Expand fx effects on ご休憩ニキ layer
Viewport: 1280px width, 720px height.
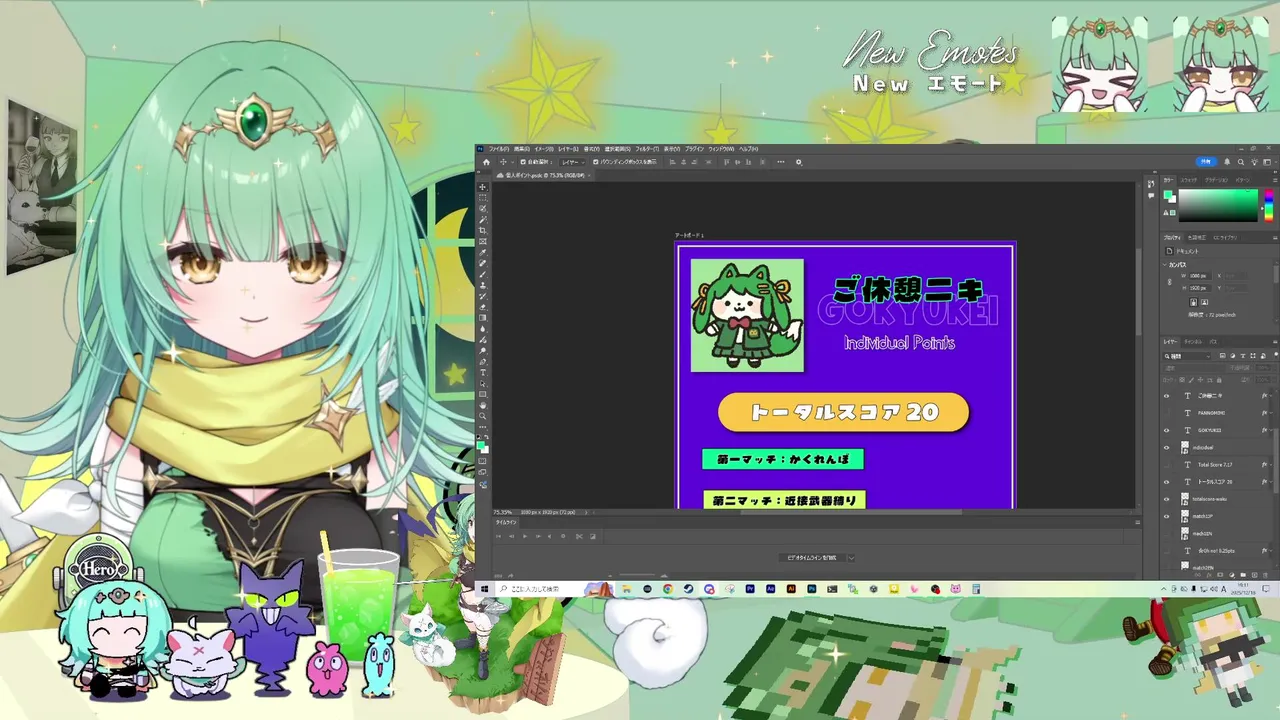click(x=1271, y=396)
